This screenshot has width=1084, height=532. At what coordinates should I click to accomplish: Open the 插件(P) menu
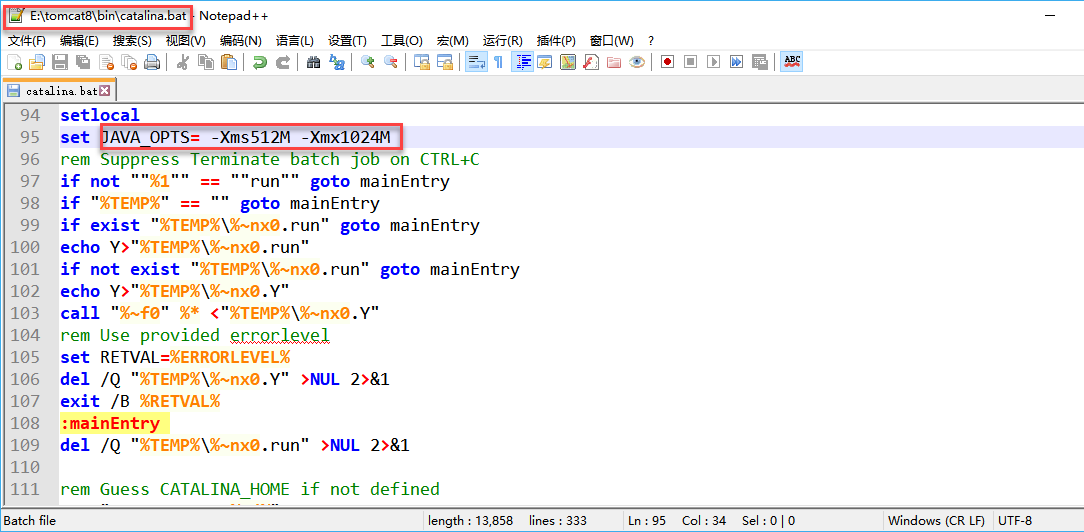click(556, 41)
